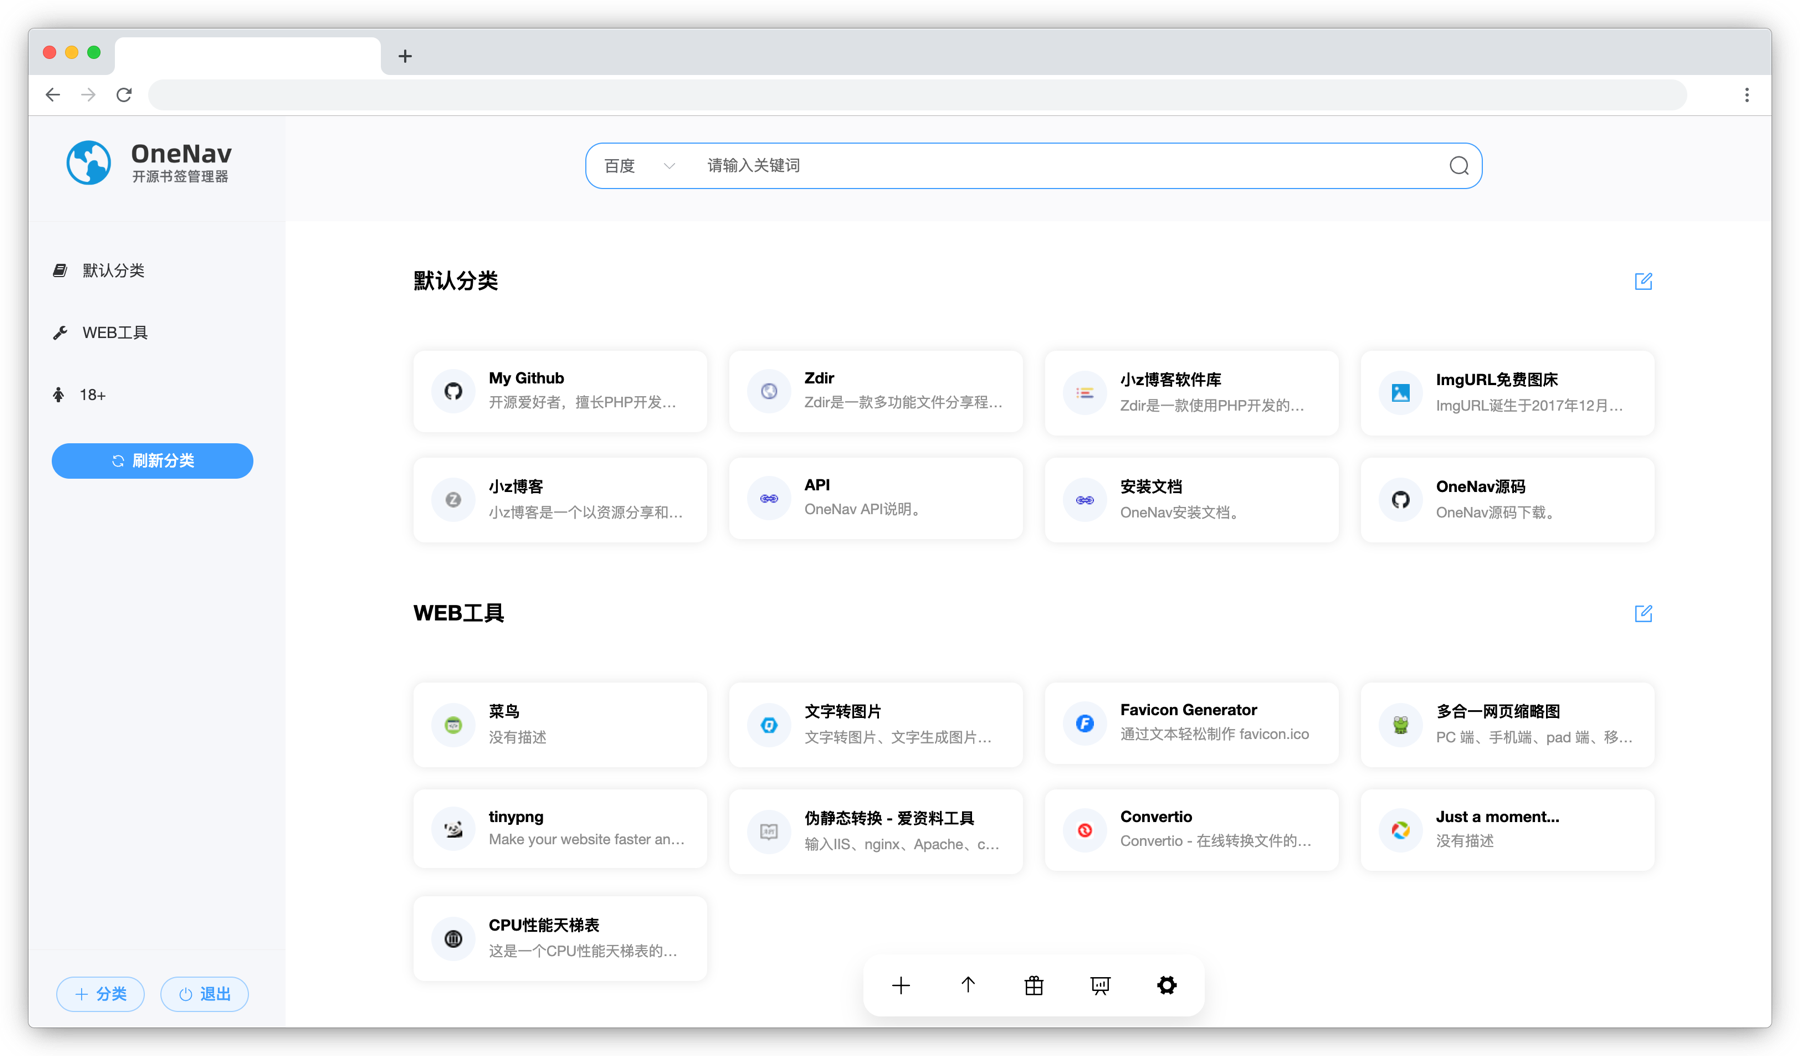This screenshot has width=1800, height=1056.
Task: Click the Favicon Generator F icon
Action: 1085,723
